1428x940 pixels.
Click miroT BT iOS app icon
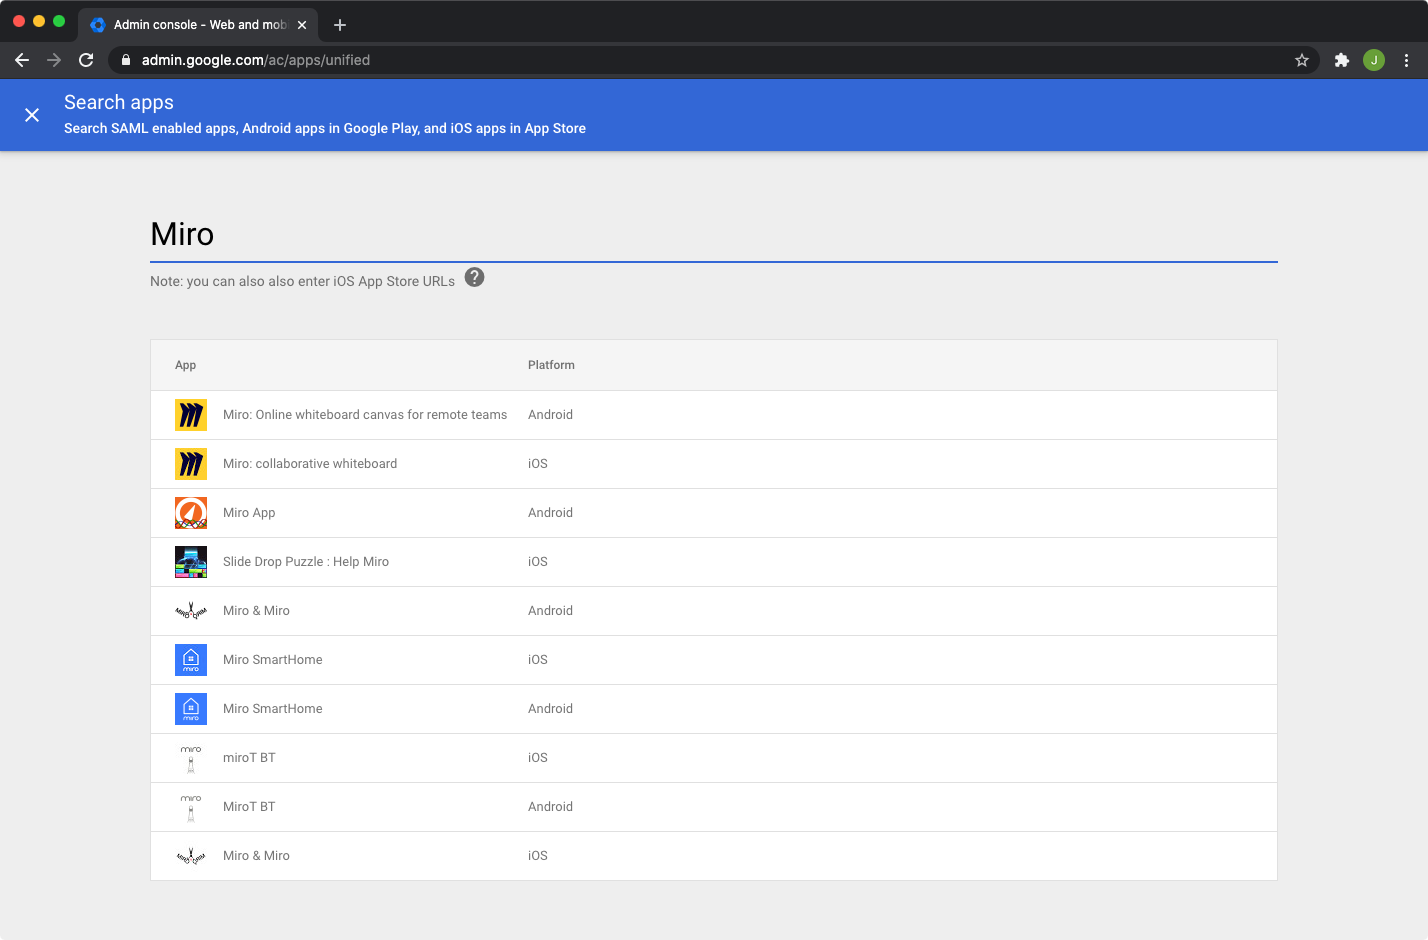tap(191, 758)
